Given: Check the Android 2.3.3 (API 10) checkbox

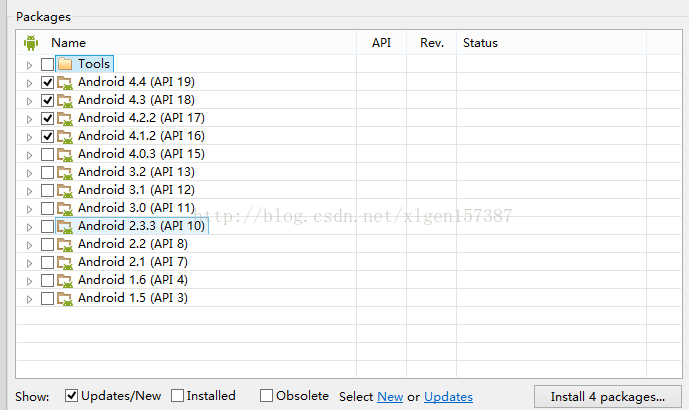Looking at the screenshot, I should (x=47, y=226).
